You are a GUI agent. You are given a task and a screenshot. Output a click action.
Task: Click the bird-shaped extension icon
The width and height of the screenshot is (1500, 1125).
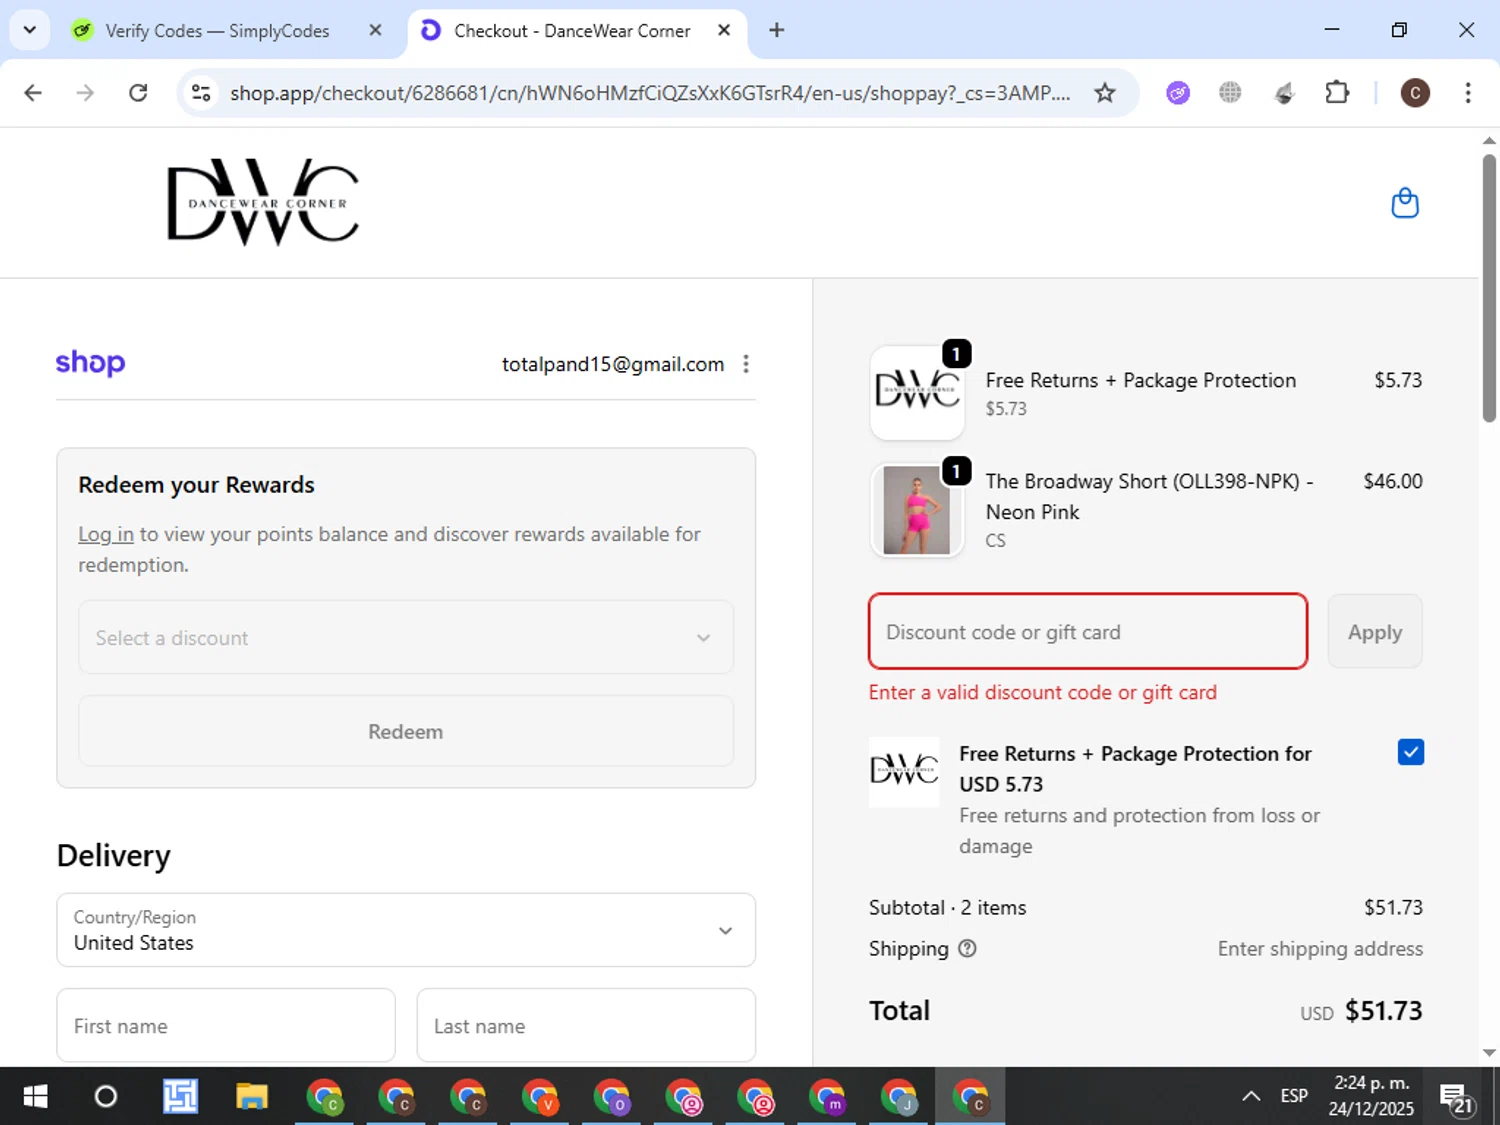pyautogui.click(x=1284, y=93)
